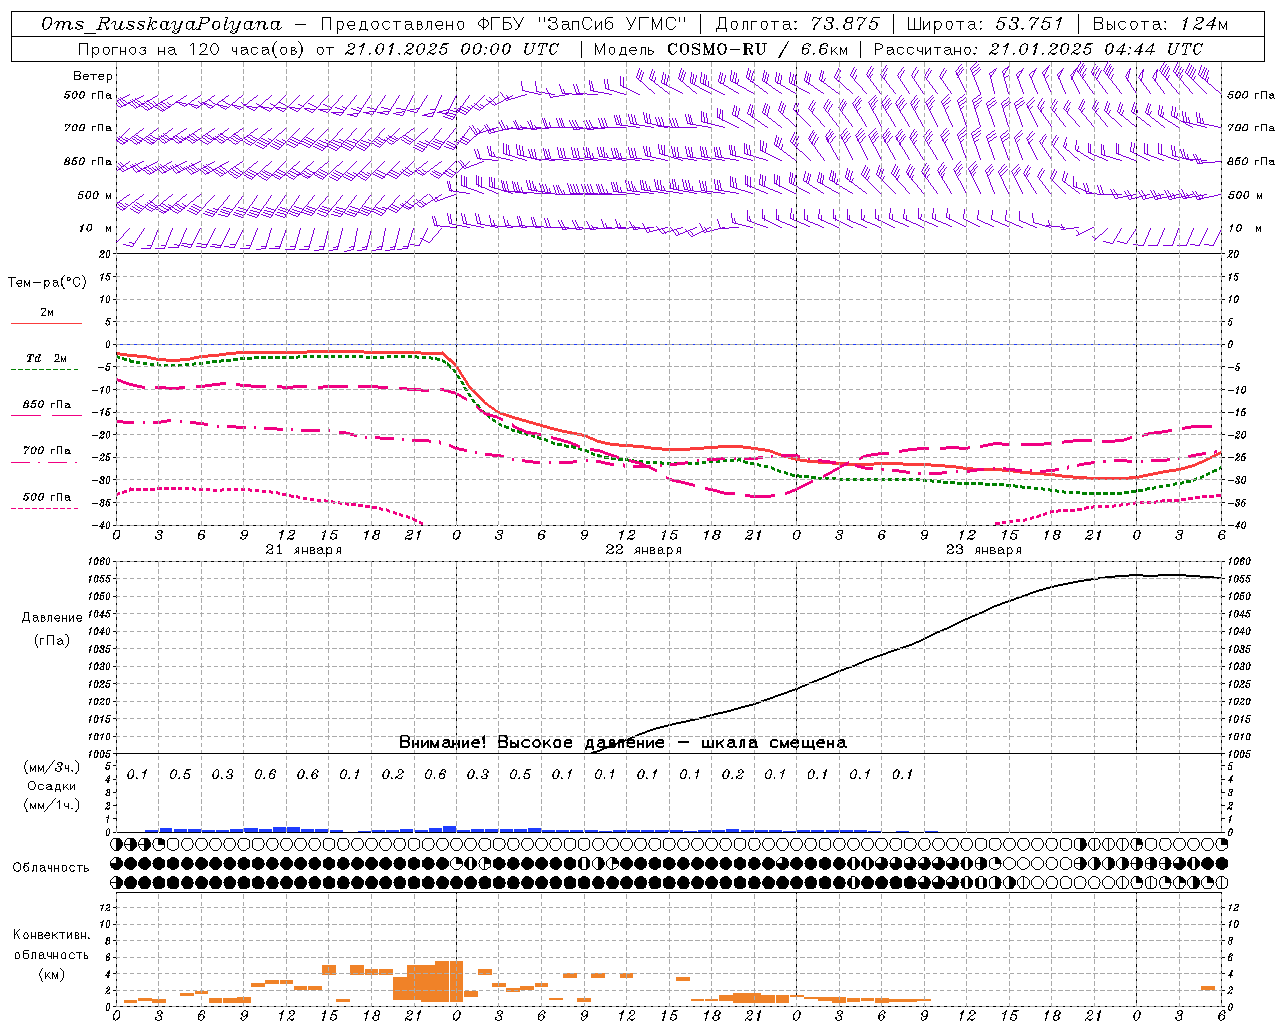Click the forecast start 21.01.2025 00:00 UTC
The width and height of the screenshot is (1280, 1024).
(x=452, y=49)
